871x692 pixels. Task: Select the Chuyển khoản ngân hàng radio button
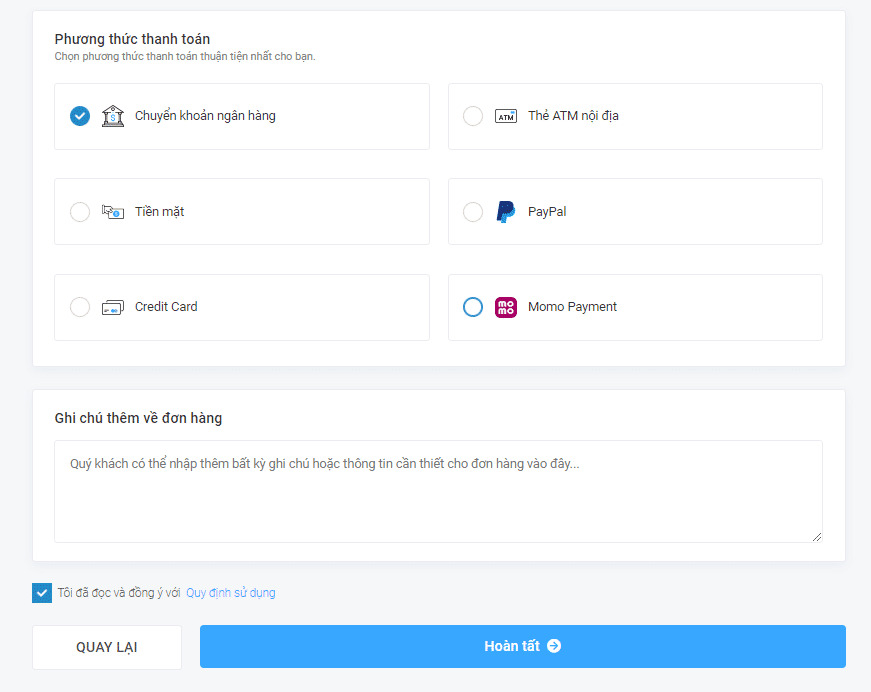(80, 116)
